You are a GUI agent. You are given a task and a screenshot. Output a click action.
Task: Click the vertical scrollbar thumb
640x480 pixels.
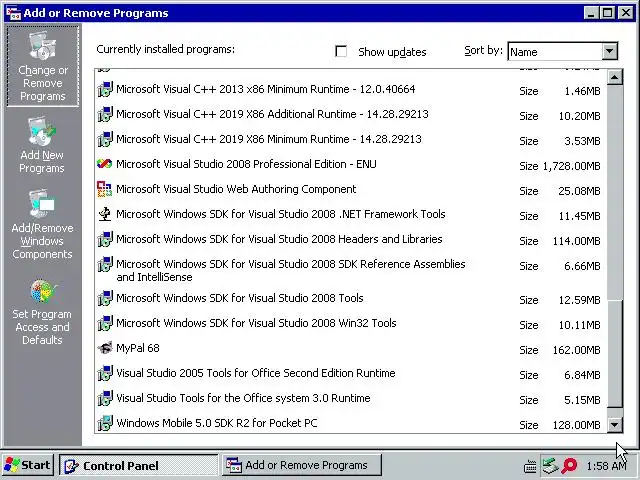[615, 353]
